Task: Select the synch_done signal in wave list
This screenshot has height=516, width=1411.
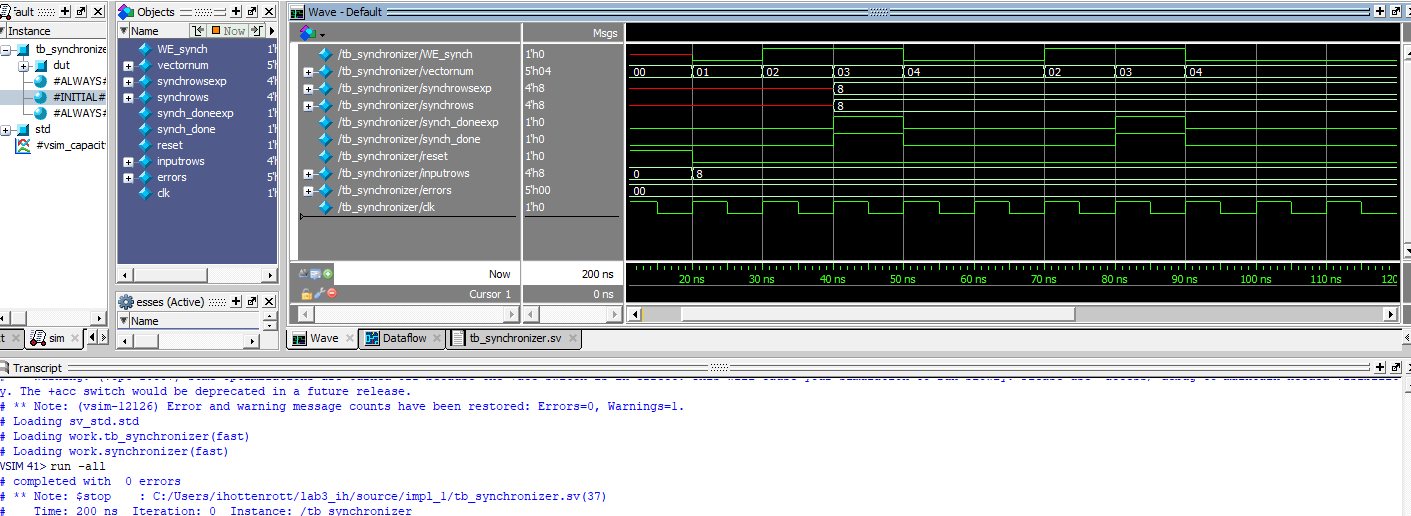Action: [x=408, y=139]
